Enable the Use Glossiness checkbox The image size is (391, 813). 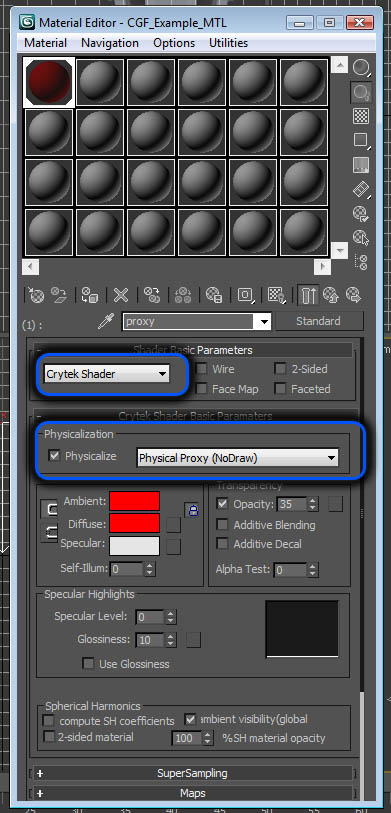[89, 664]
